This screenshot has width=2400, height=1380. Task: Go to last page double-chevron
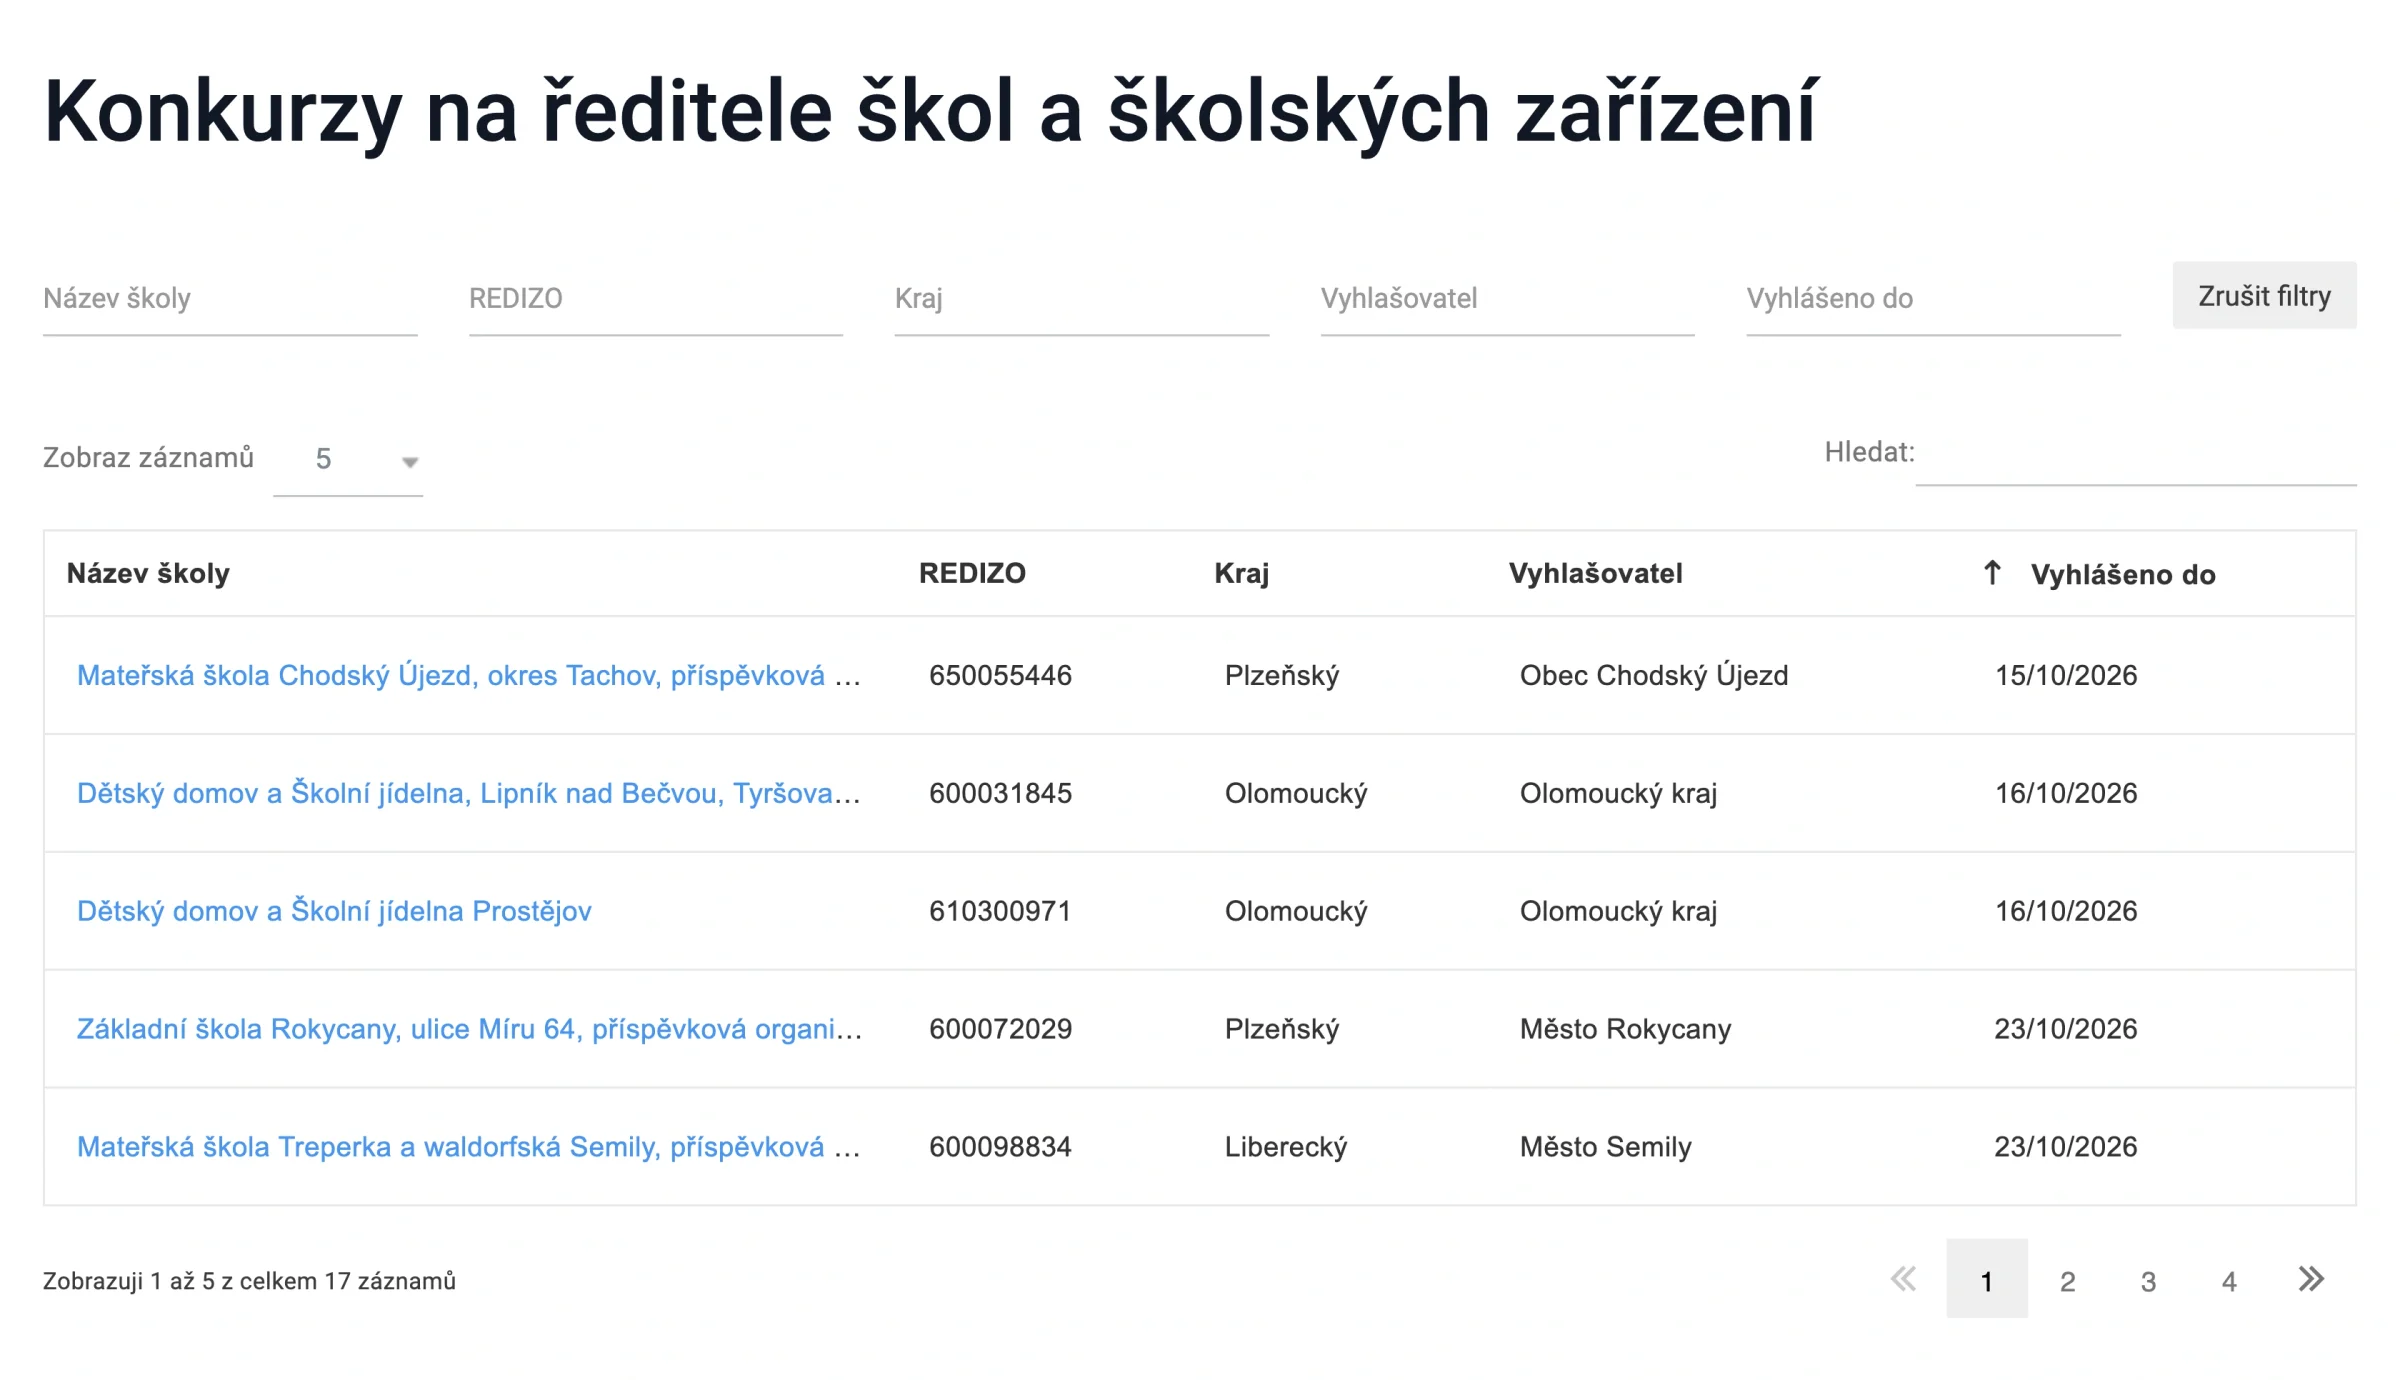[x=2311, y=1279]
